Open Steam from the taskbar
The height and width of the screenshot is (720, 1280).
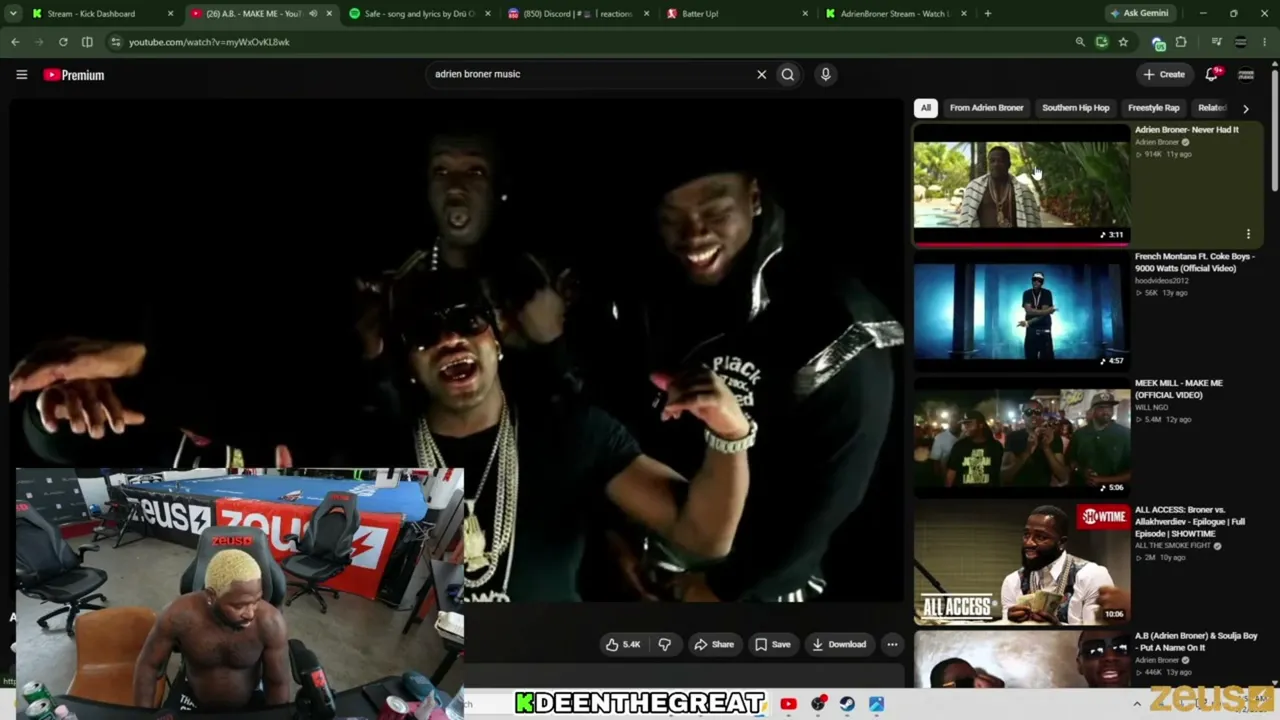(x=847, y=704)
